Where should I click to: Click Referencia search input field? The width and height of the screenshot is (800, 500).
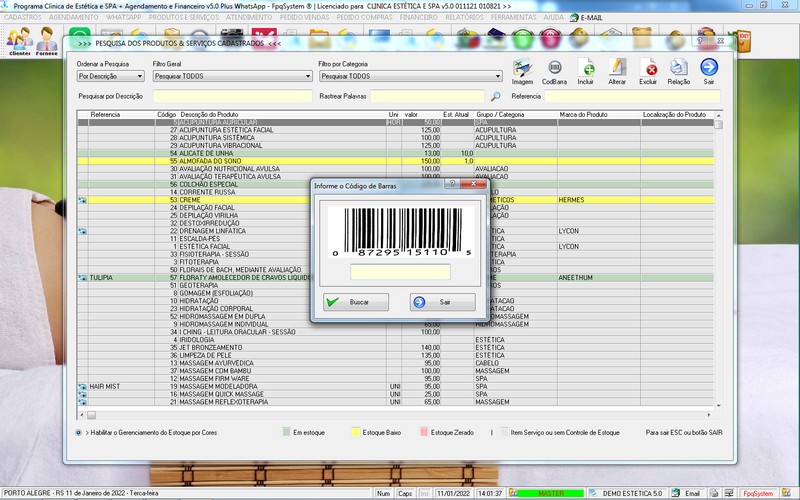(x=632, y=96)
